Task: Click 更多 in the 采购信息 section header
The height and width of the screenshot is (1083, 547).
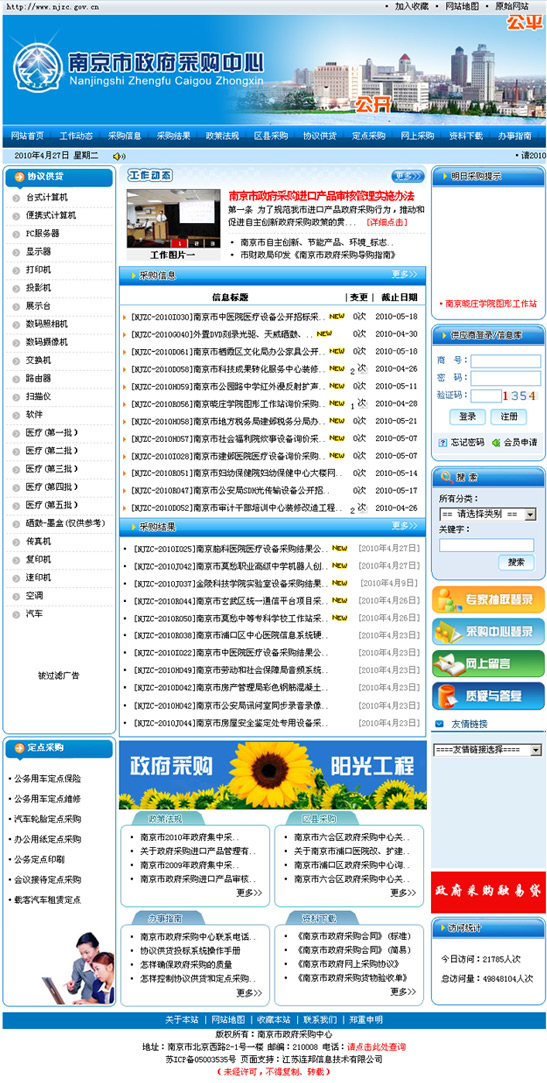Action: (x=405, y=274)
